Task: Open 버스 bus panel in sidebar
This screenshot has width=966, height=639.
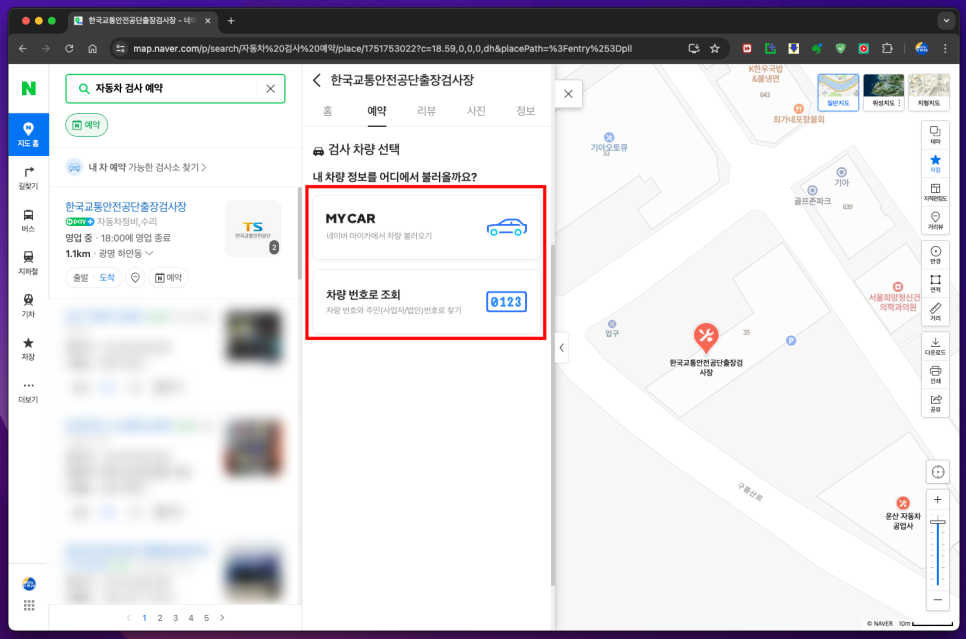Action: pos(28,220)
